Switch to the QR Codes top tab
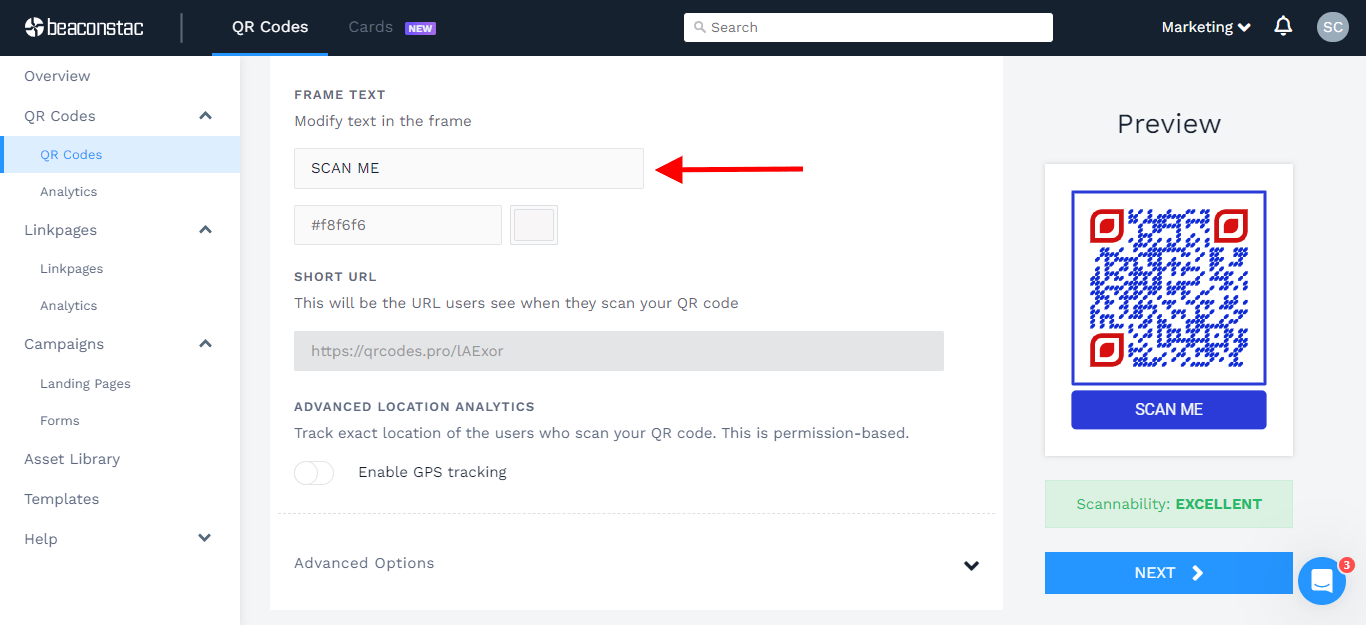Image resolution: width=1366 pixels, height=625 pixels. click(270, 27)
